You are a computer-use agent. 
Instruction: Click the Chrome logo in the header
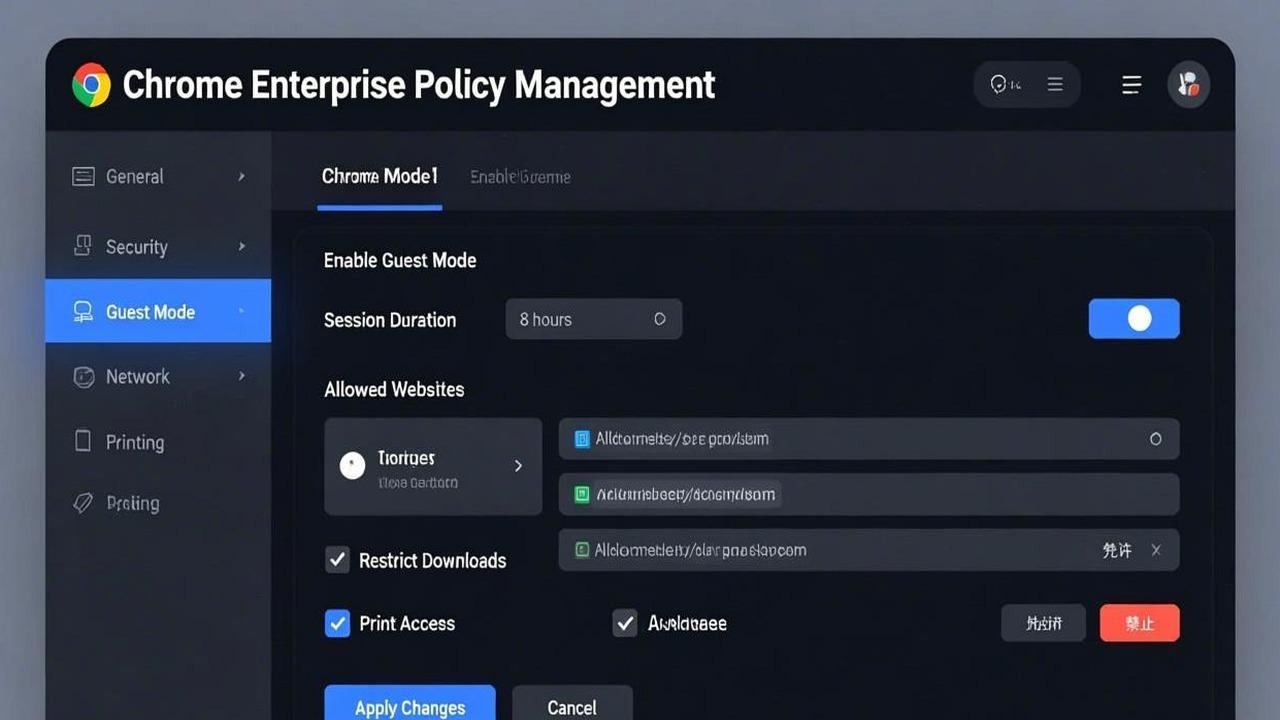[91, 85]
